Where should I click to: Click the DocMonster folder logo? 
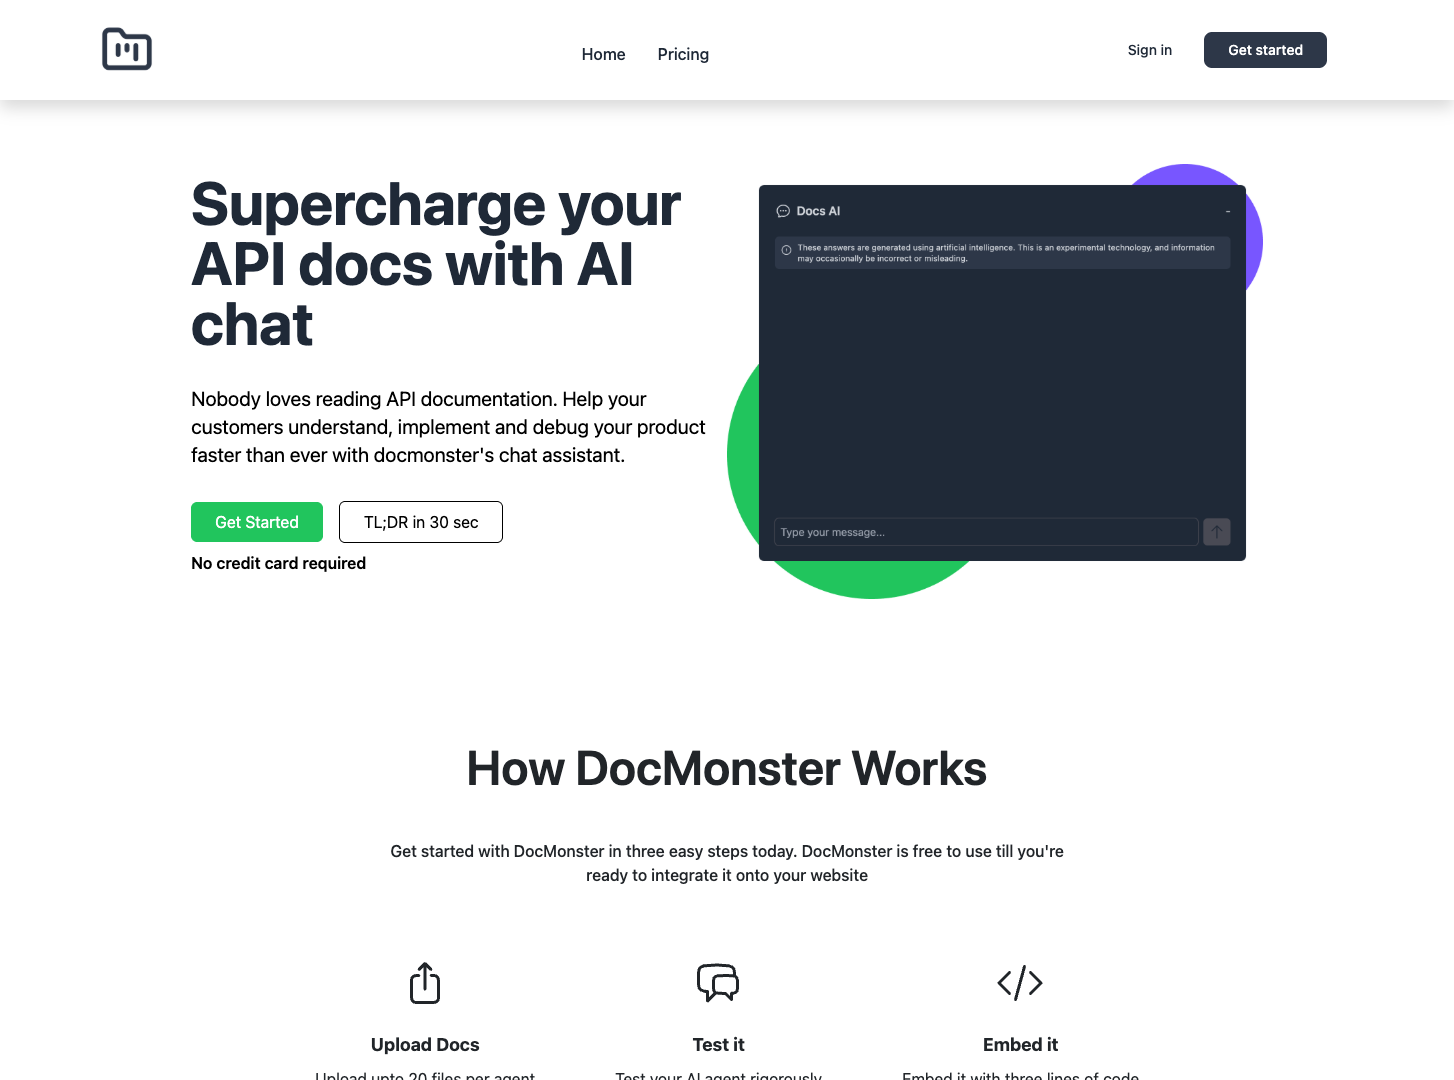point(127,48)
